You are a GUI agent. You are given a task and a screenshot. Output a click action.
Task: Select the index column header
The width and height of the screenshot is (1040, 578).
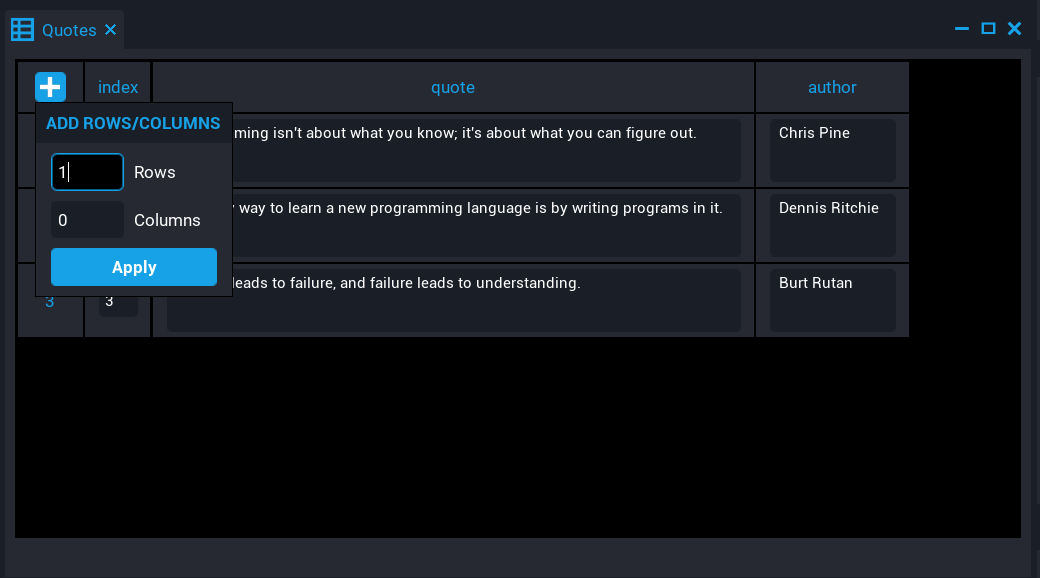pyautogui.click(x=118, y=87)
